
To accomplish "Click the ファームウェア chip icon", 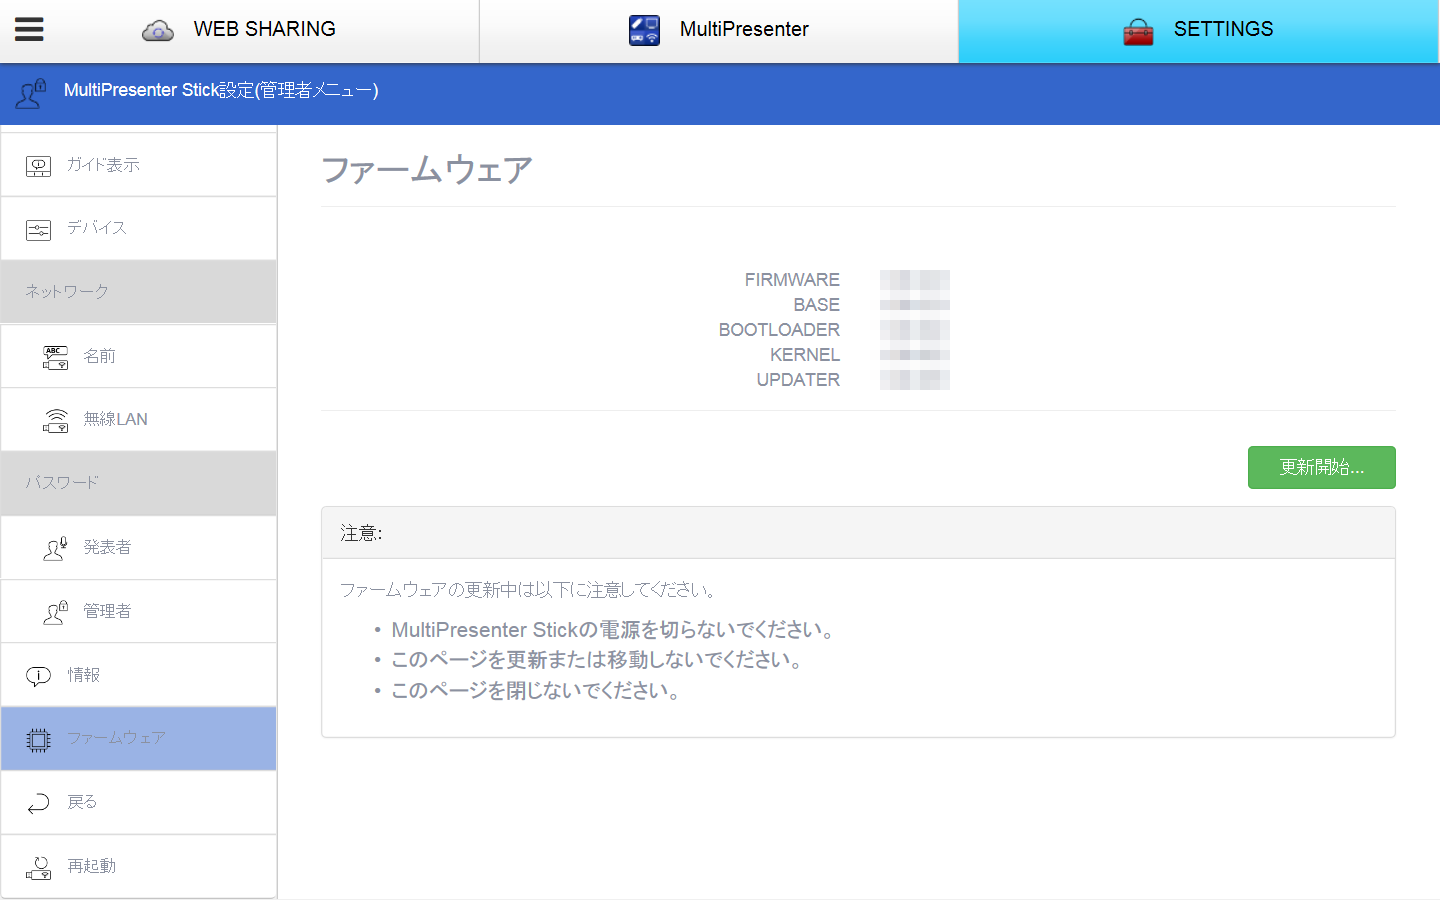I will (38, 738).
